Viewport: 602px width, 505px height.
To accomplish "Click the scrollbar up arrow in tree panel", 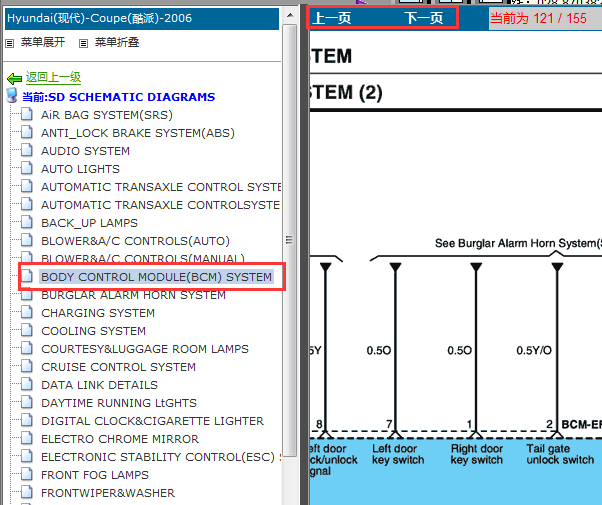I will 290,16.
